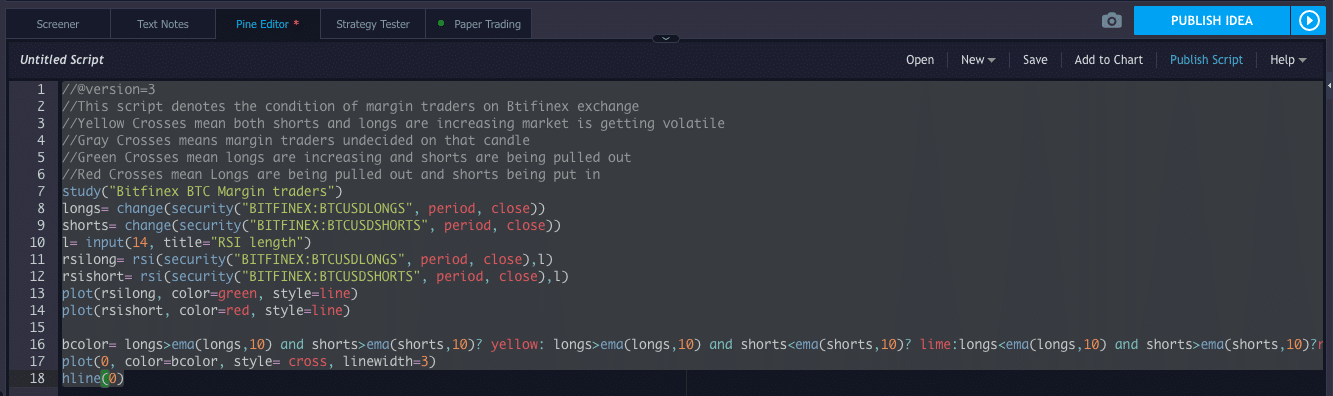This screenshot has height=396, width=1333.
Task: Collapse panel using the center chevron handle
Action: coord(666,39)
